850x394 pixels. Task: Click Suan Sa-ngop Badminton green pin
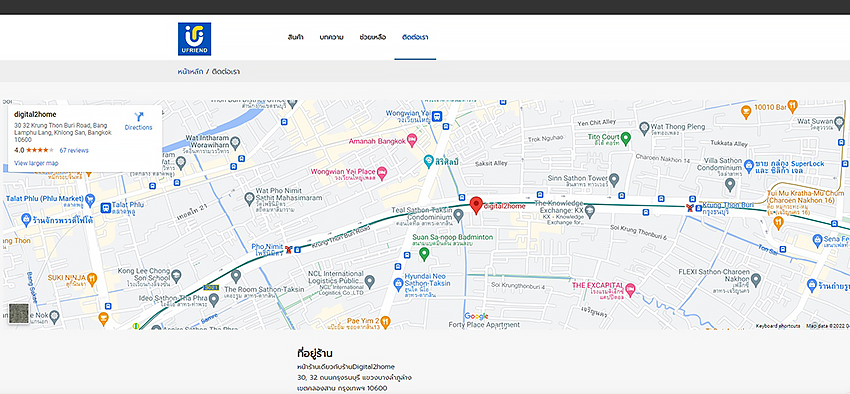point(424,253)
